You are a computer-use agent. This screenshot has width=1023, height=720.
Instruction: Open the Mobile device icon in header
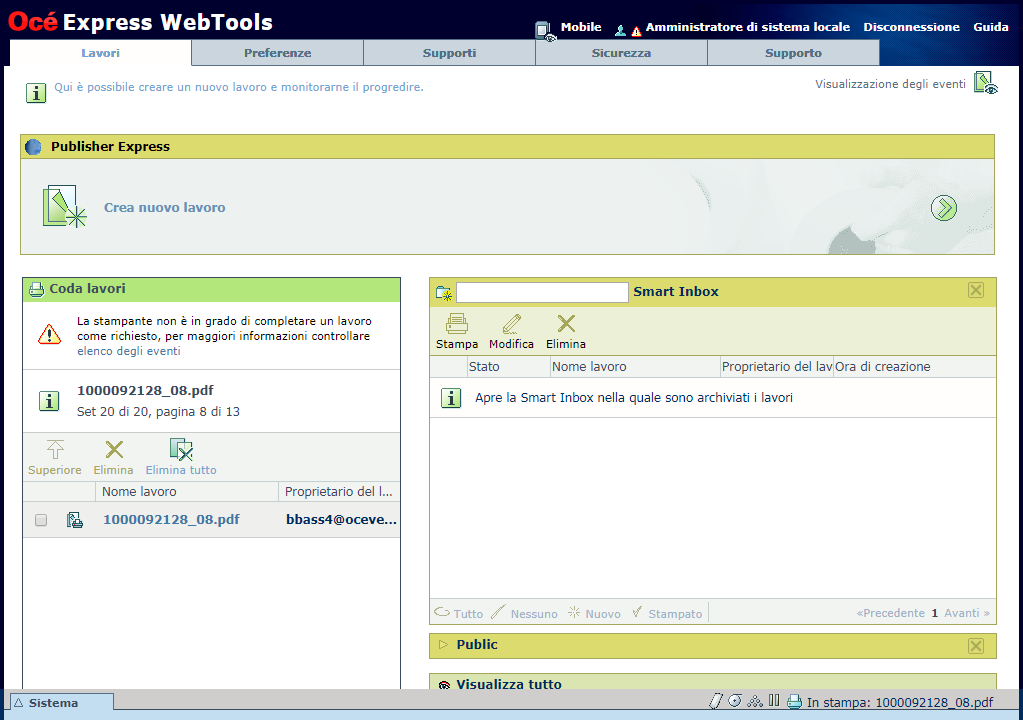545,30
